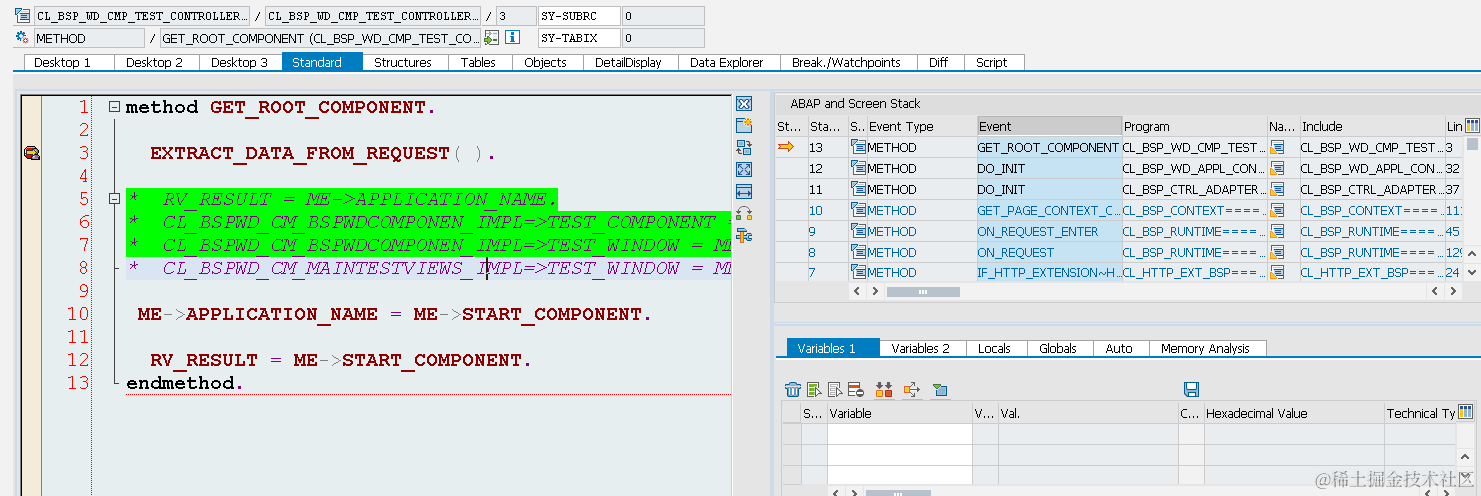Screen dimensions: 1481x496
Task: Click the orange double-arrow icon in variables toolbar
Action: tap(884, 389)
